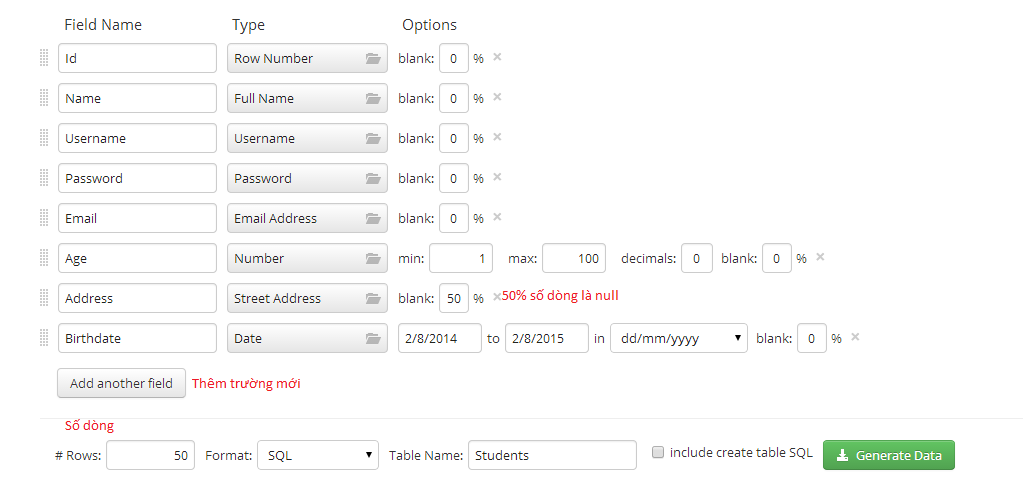Open the Row Number type selector
1023x490 pixels.
coord(307,58)
